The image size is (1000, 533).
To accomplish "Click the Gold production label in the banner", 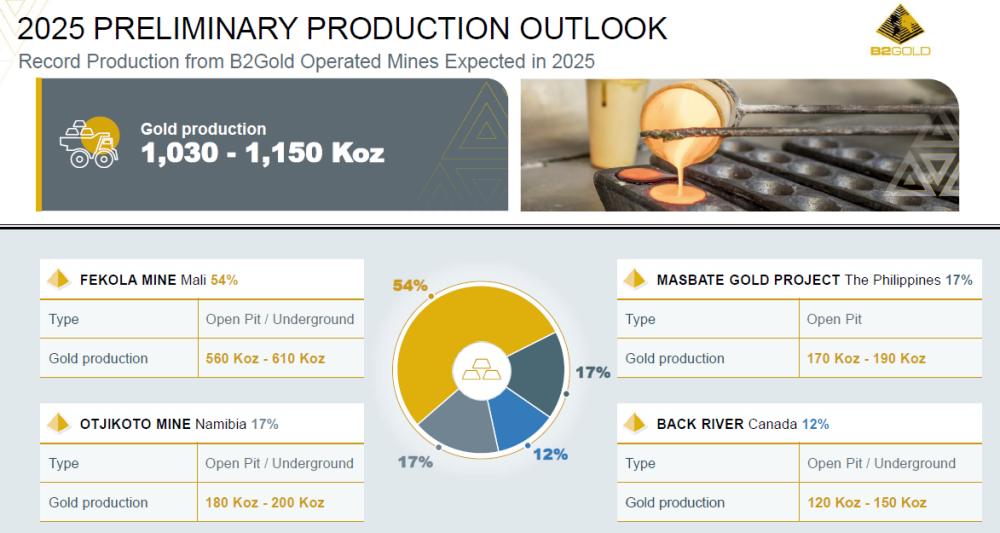I will 203,129.
